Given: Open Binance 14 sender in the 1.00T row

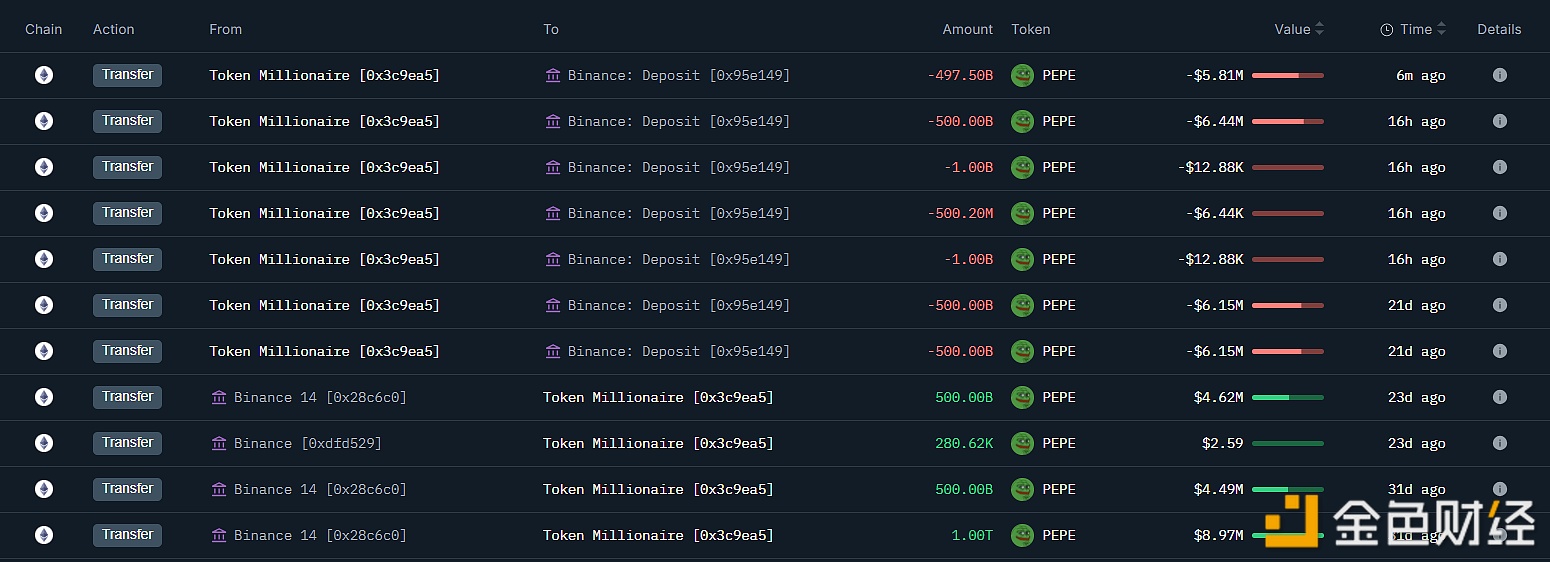Looking at the screenshot, I should 320,535.
